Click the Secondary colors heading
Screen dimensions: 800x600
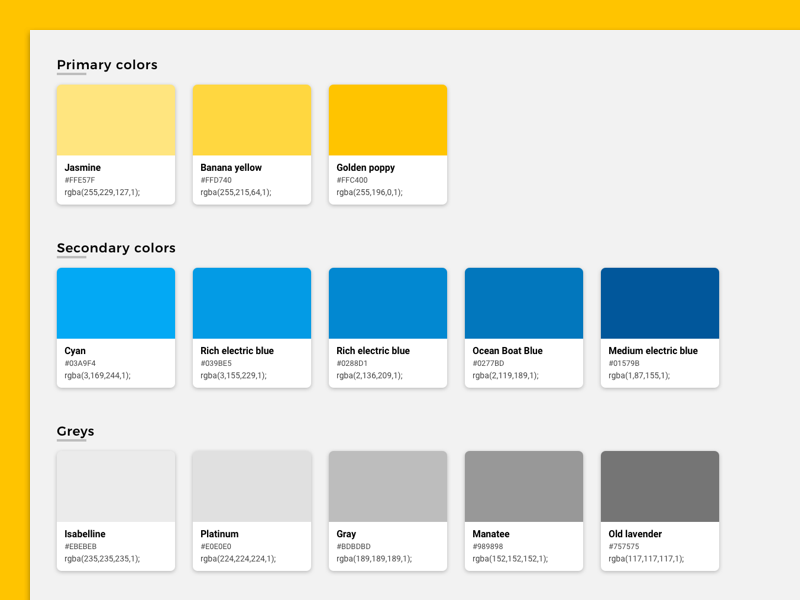pyautogui.click(x=116, y=248)
